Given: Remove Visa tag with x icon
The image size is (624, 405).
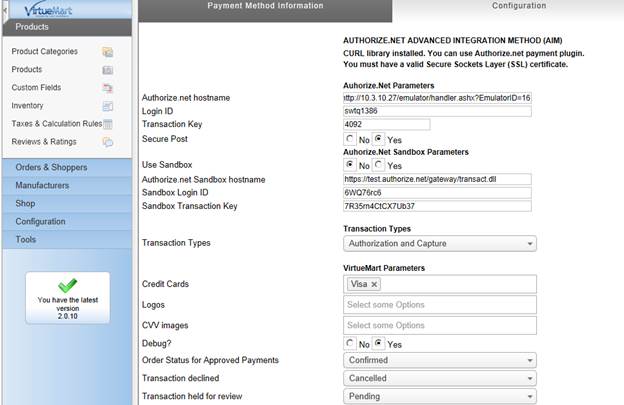Looking at the screenshot, I should coord(374,285).
